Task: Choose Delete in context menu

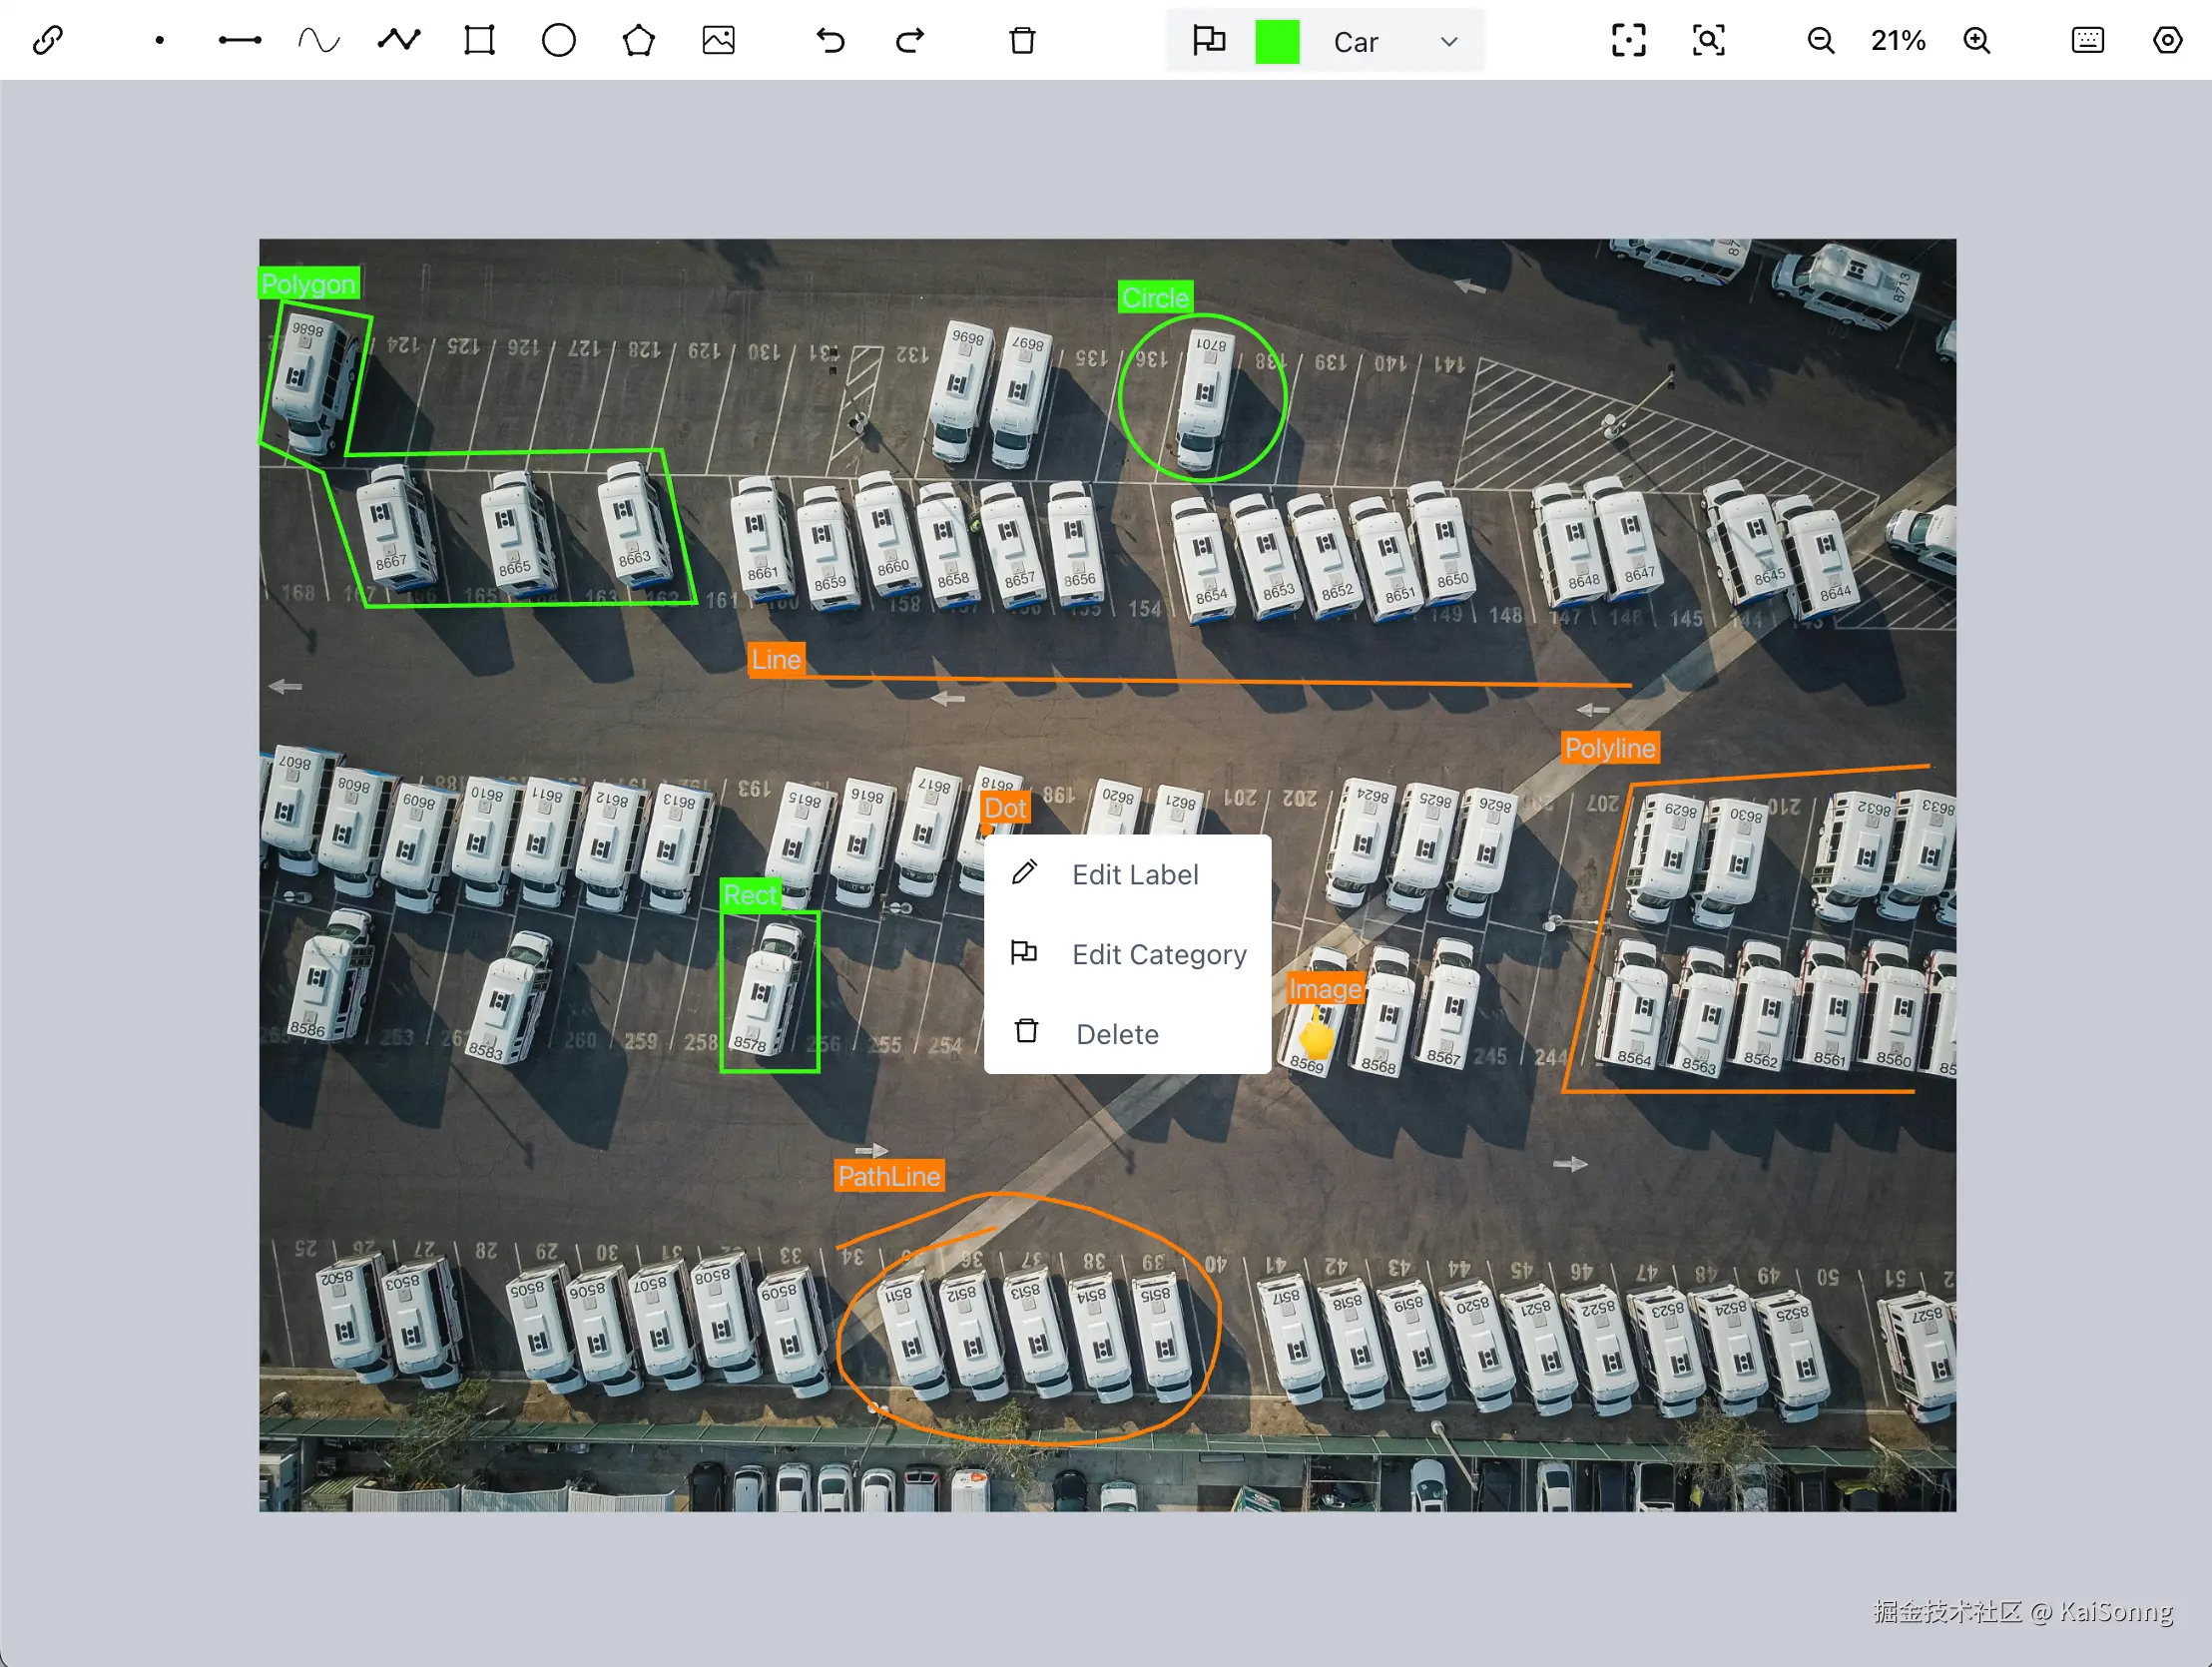Action: tap(1116, 1035)
